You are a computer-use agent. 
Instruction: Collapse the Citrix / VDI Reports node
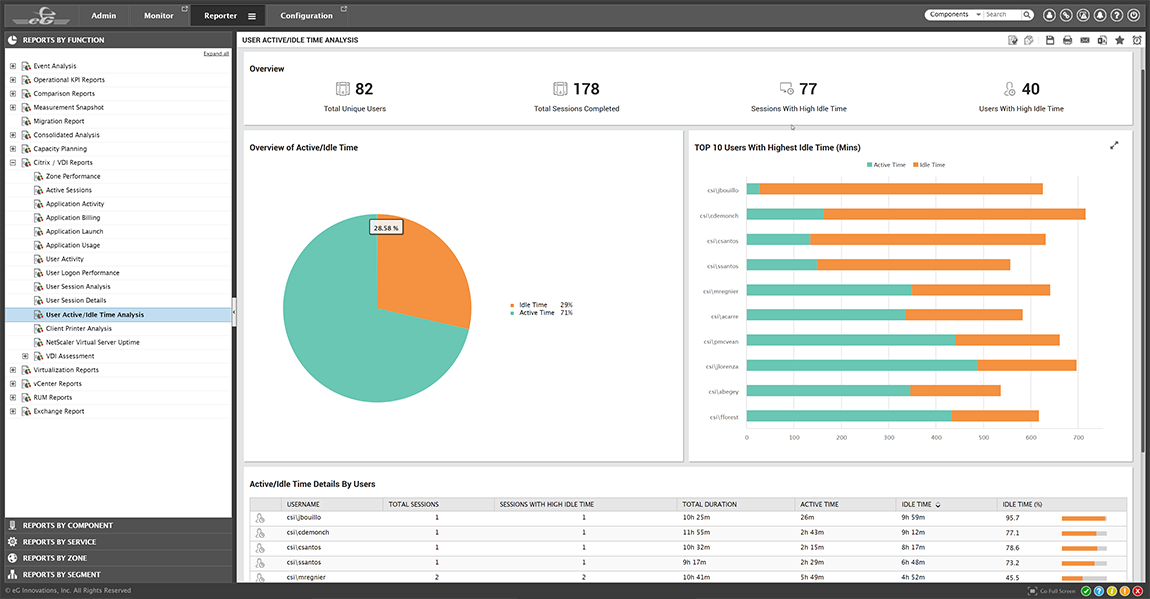pyautogui.click(x=12, y=162)
